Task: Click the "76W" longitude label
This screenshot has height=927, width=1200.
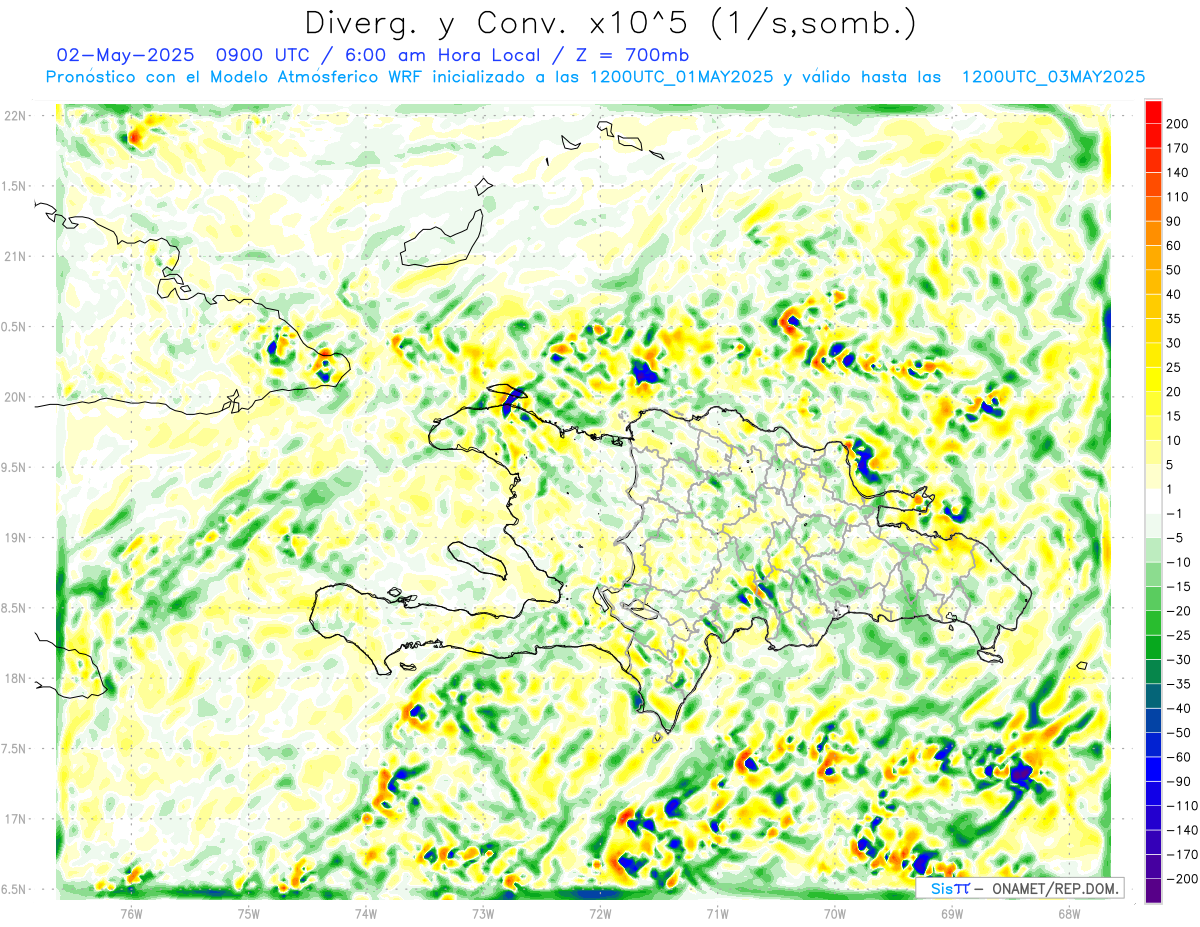Action: (x=131, y=913)
